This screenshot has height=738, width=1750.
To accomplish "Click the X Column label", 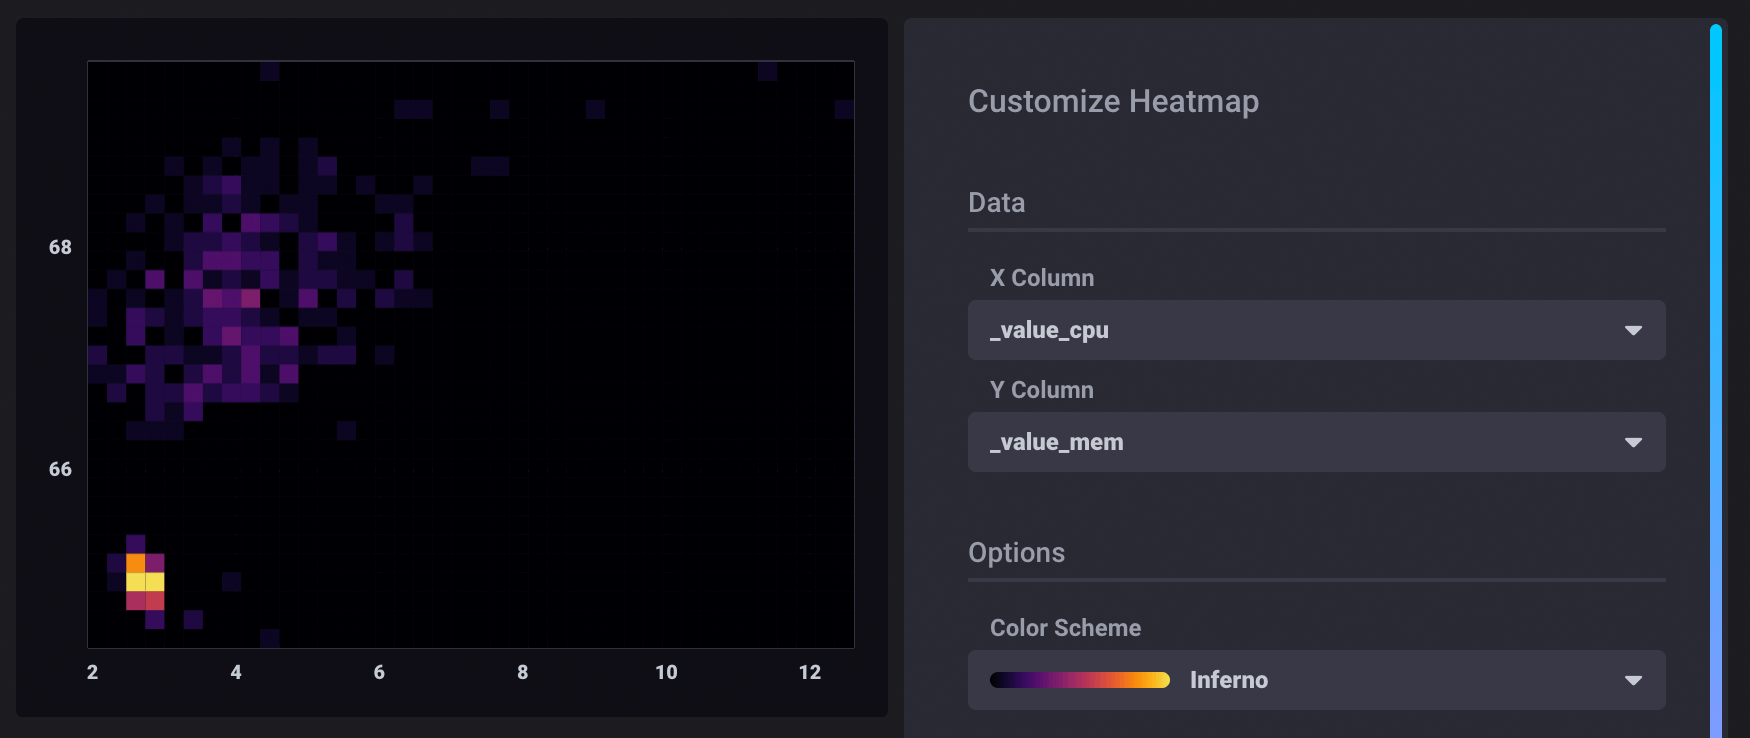I will click(x=1041, y=278).
